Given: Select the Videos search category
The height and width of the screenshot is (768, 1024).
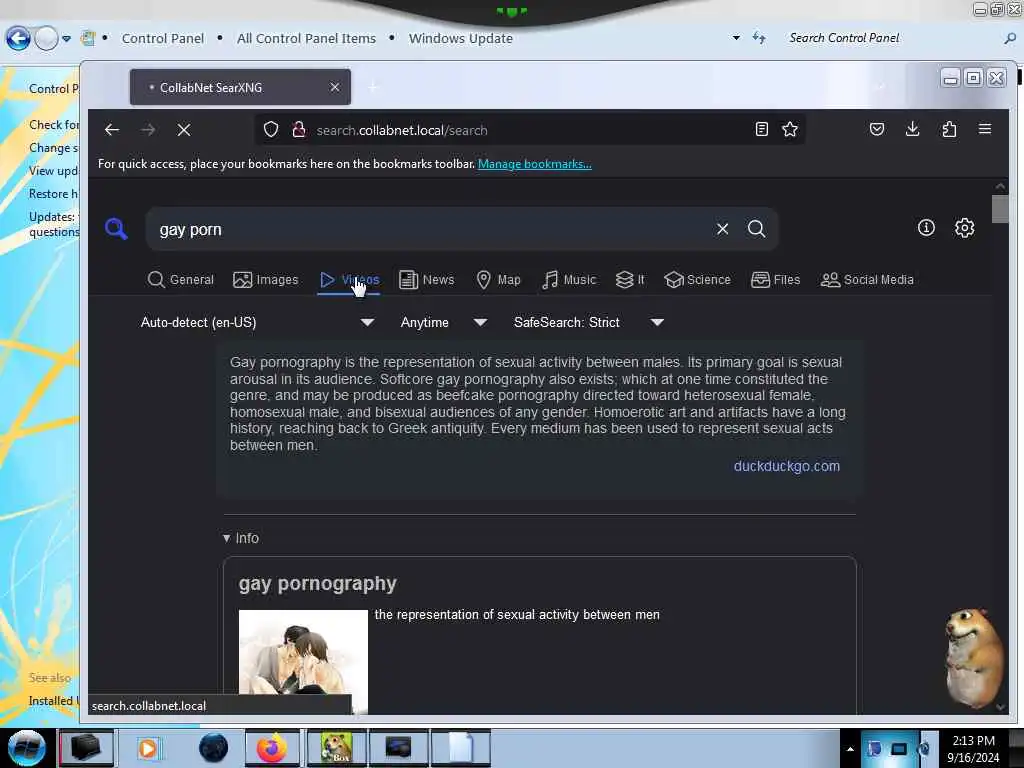Looking at the screenshot, I should (349, 280).
